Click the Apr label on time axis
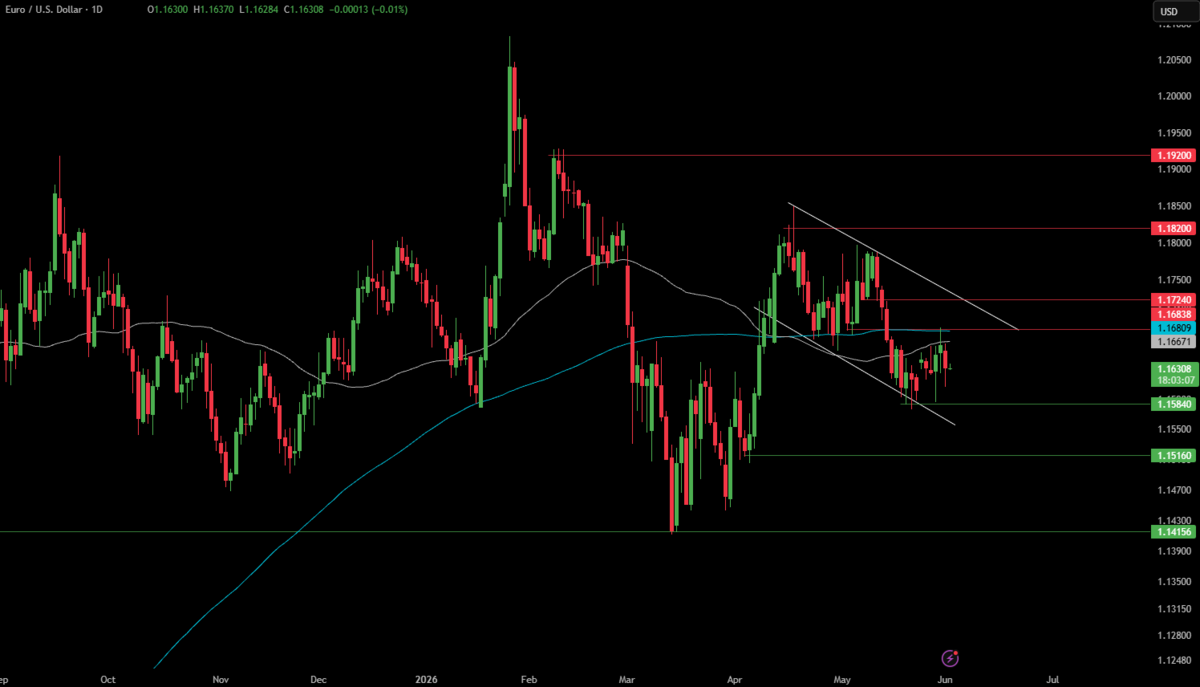 [x=735, y=678]
